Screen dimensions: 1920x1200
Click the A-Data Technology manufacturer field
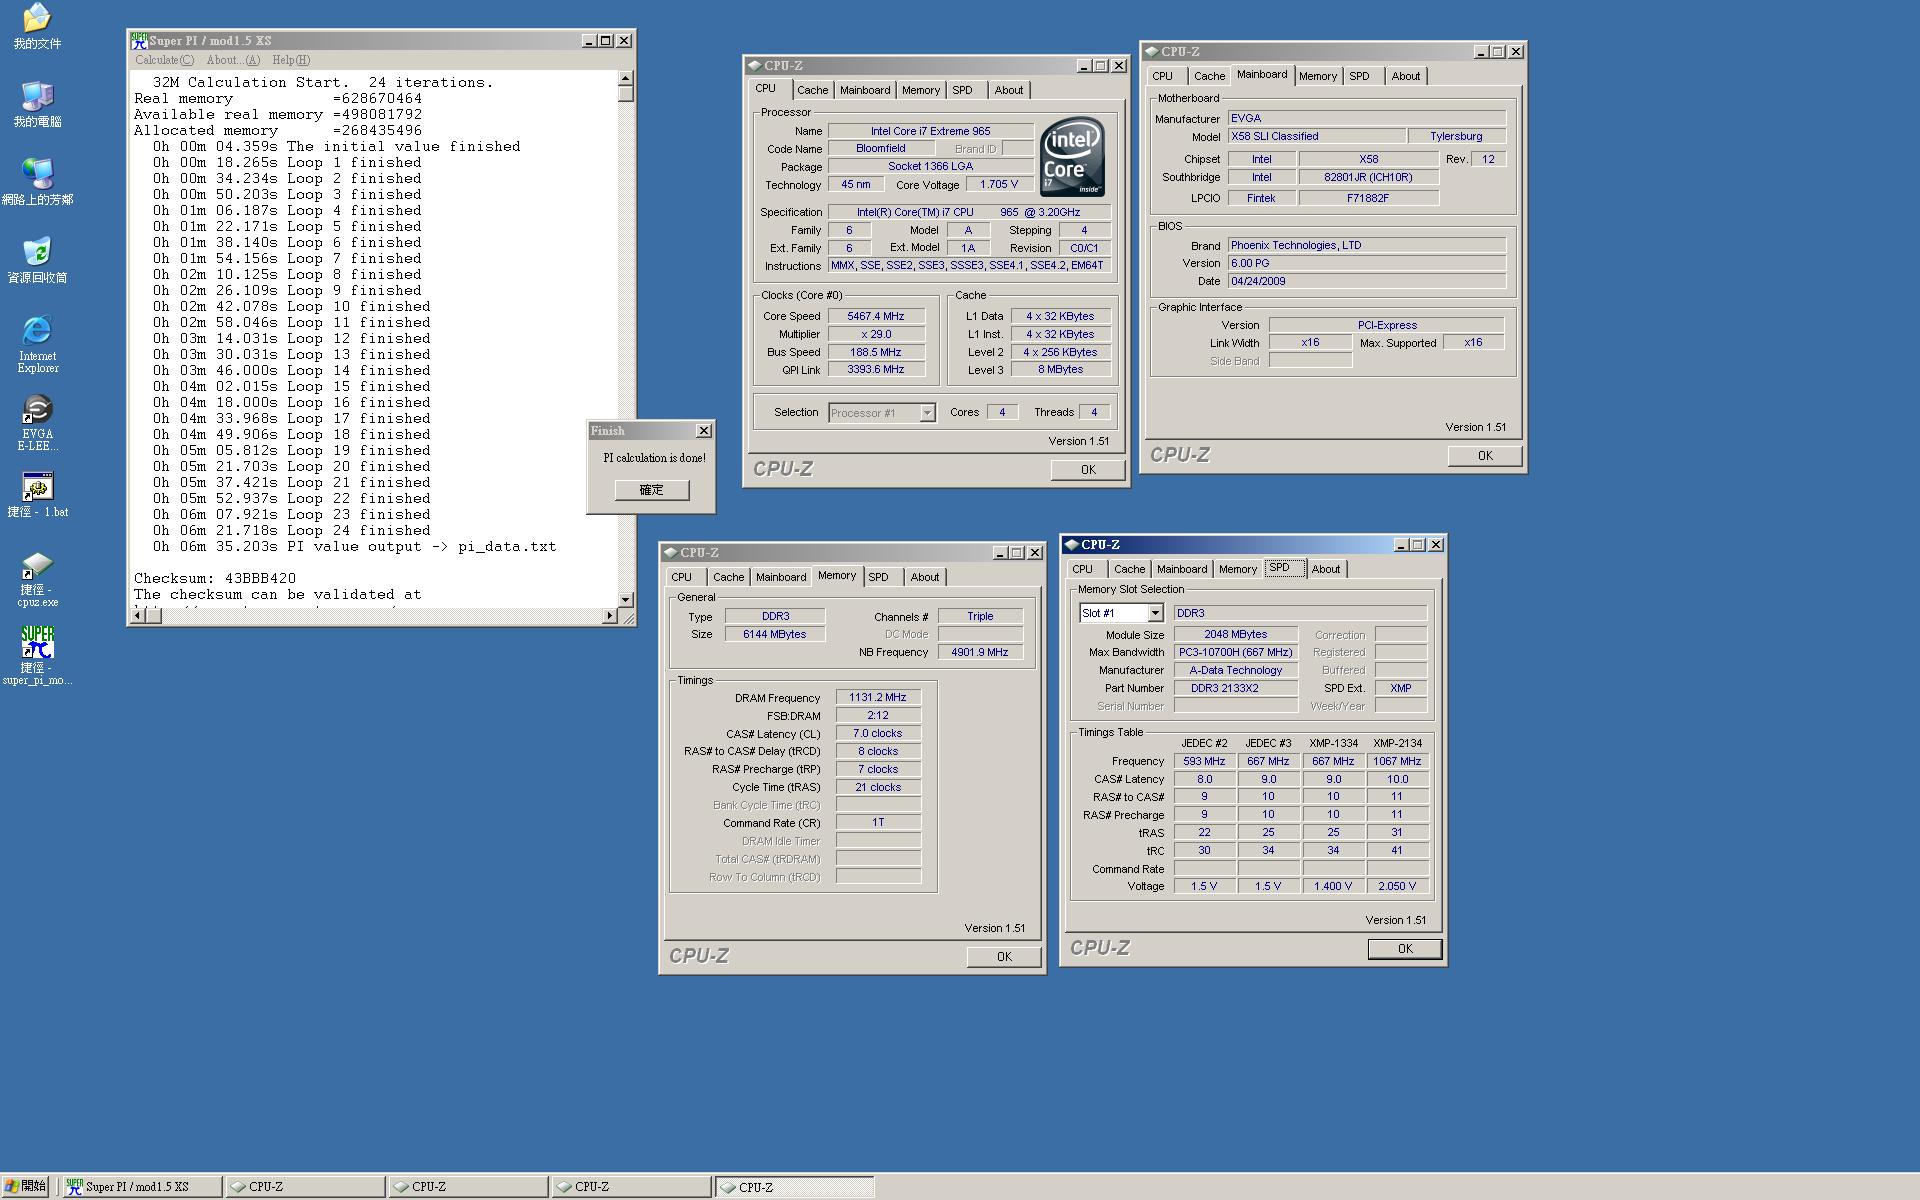pos(1236,670)
